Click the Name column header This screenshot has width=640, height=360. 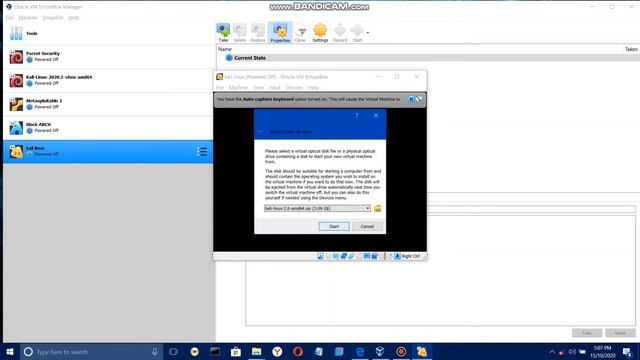225,49
